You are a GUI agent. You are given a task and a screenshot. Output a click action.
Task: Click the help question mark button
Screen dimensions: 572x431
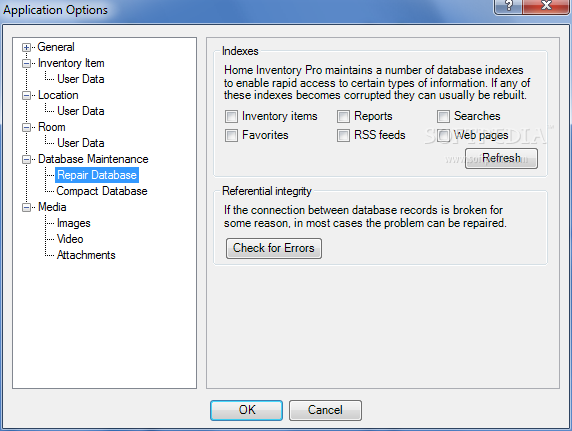(x=508, y=6)
